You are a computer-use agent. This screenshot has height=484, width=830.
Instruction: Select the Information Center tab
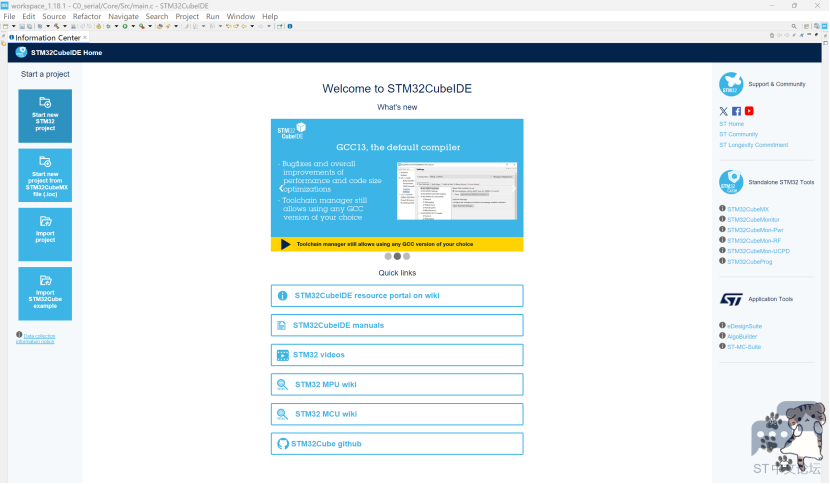[48, 38]
